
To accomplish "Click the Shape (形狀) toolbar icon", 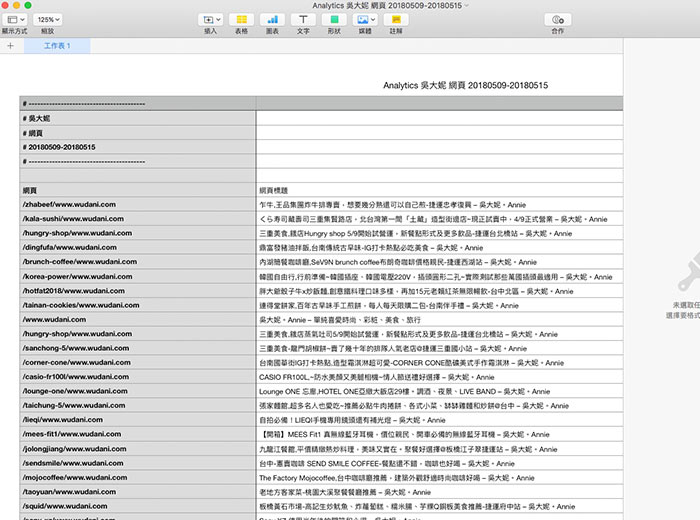I will click(x=334, y=20).
